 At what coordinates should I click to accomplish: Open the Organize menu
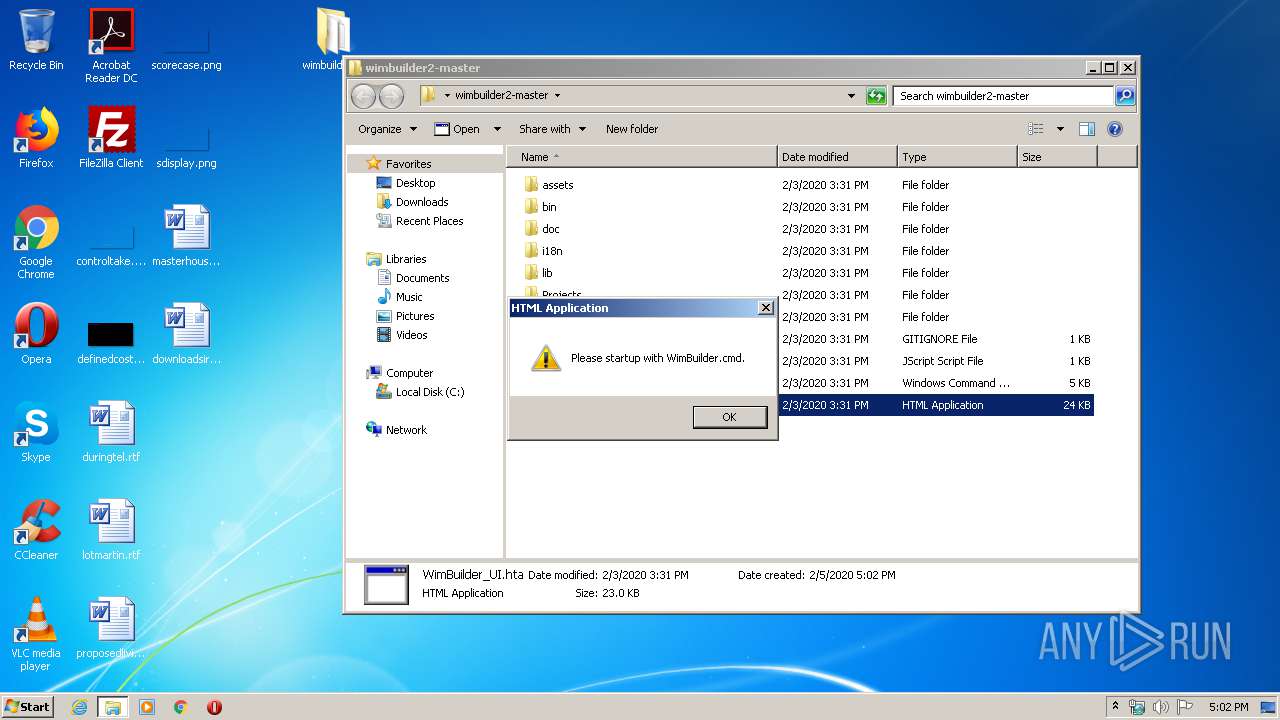point(387,129)
